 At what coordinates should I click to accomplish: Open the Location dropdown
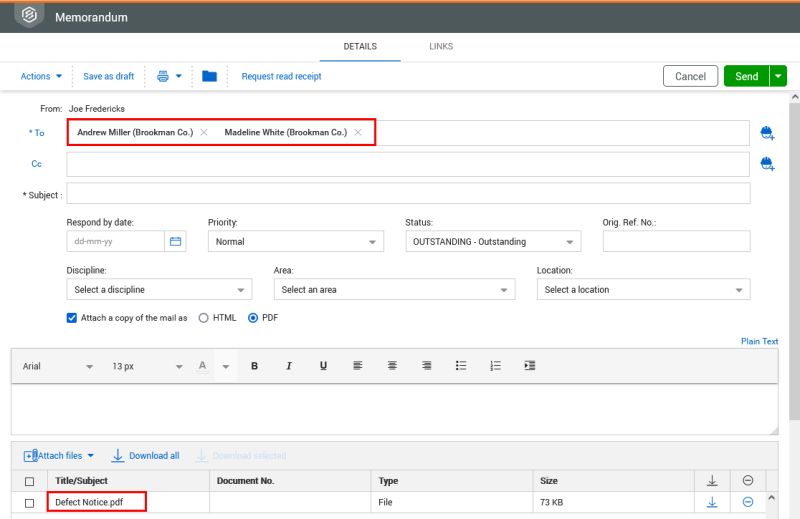[643, 289]
